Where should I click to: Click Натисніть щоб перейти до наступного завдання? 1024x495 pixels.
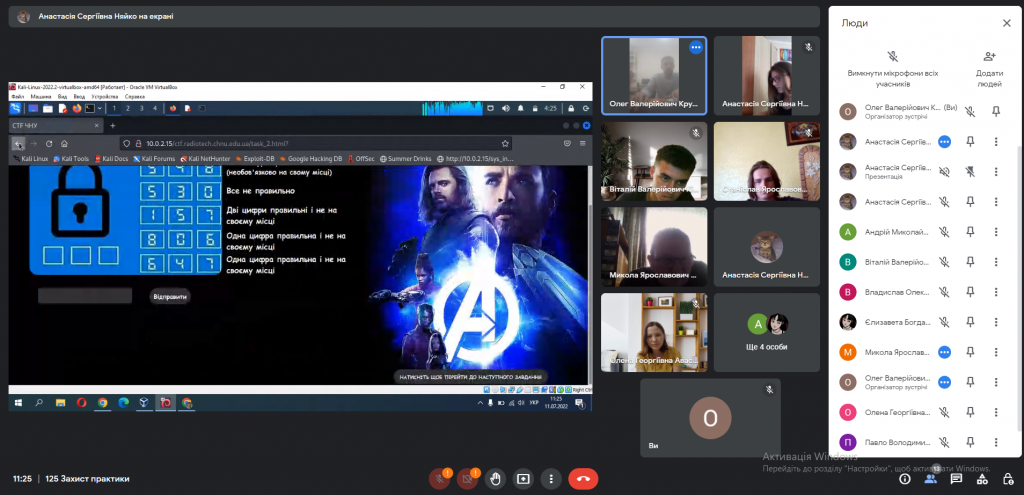(x=470, y=377)
